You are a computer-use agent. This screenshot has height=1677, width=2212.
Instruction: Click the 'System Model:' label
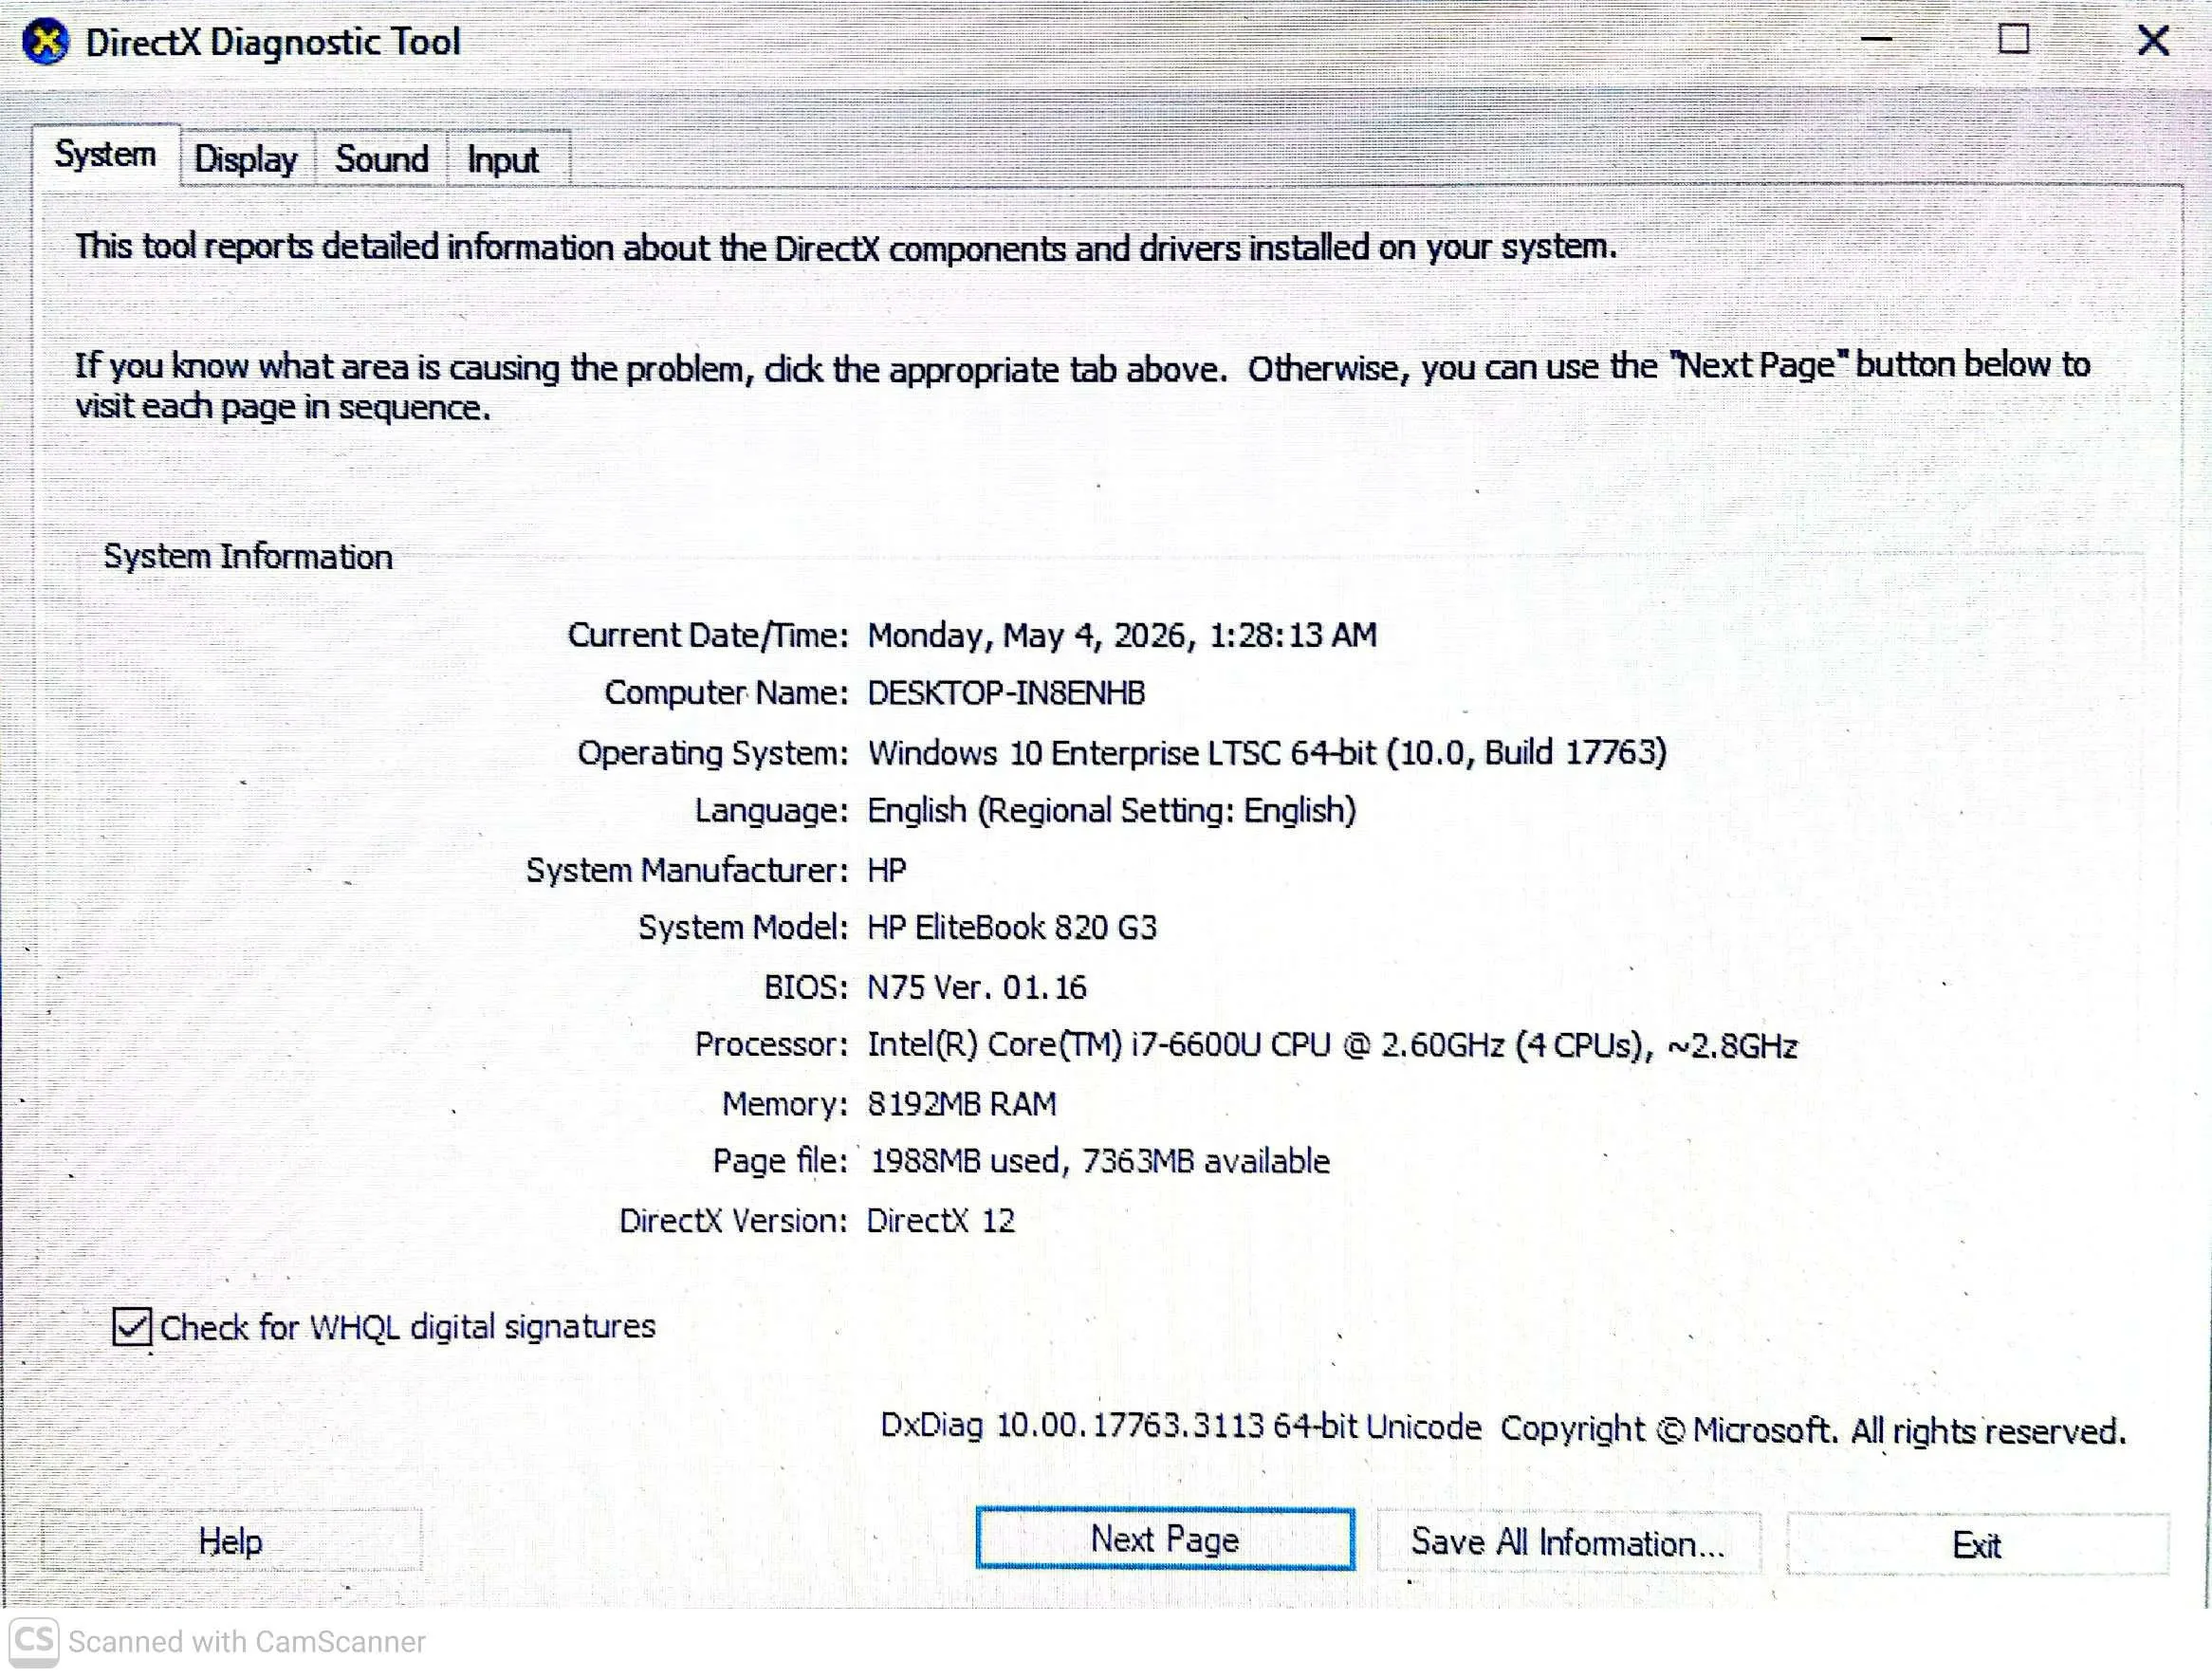(744, 928)
